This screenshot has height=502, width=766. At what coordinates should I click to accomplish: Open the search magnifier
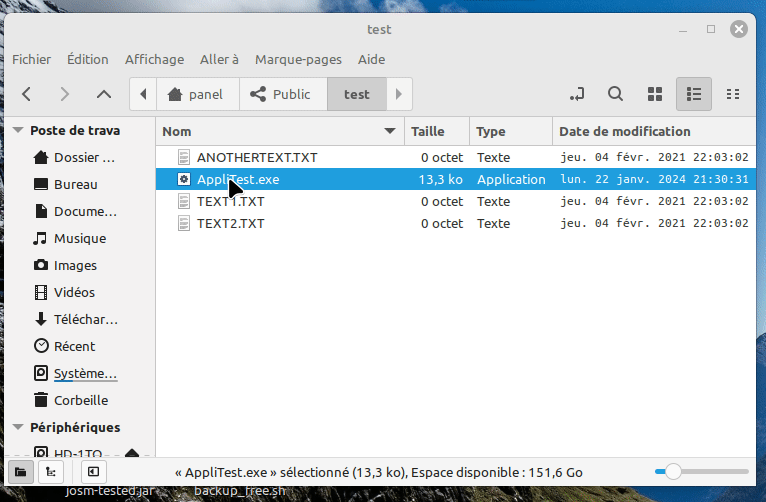click(616, 94)
